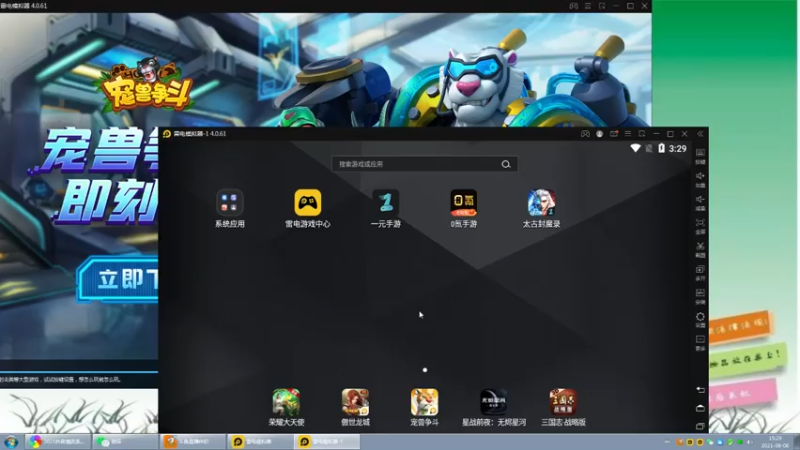
Task: Click Android back arrow button
Action: 700,390
